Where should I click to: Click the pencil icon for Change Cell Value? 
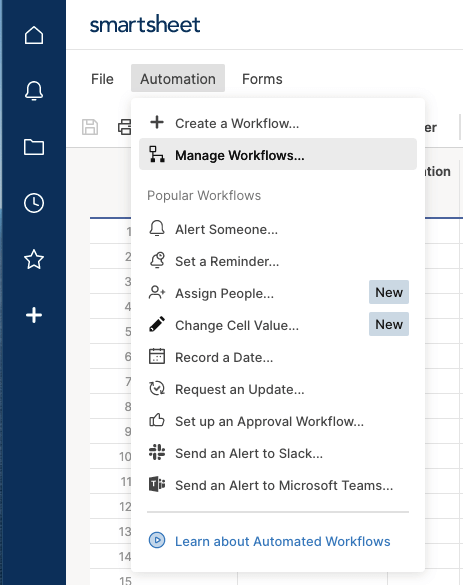point(157,324)
